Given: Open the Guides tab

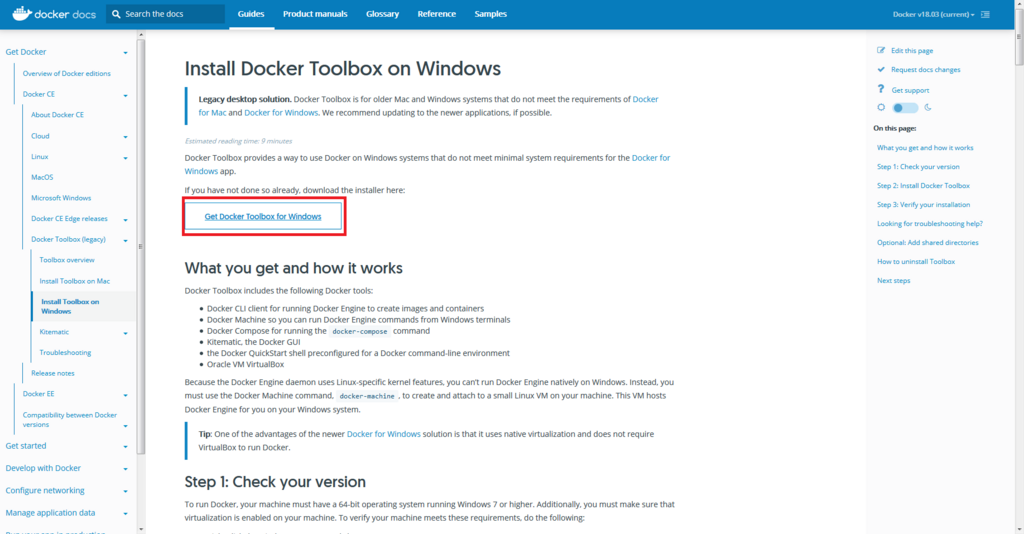Looking at the screenshot, I should (251, 14).
